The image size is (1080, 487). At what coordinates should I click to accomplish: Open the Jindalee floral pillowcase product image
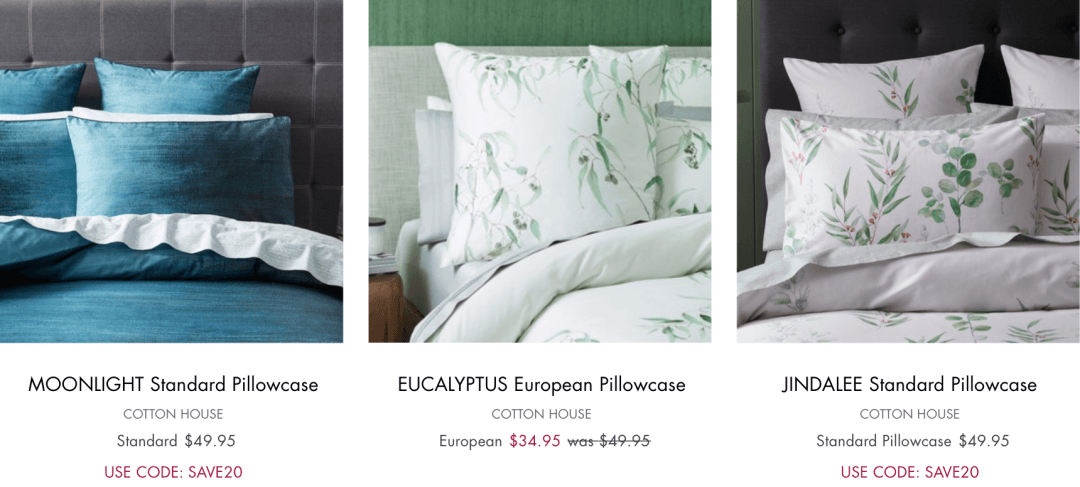coord(908,171)
